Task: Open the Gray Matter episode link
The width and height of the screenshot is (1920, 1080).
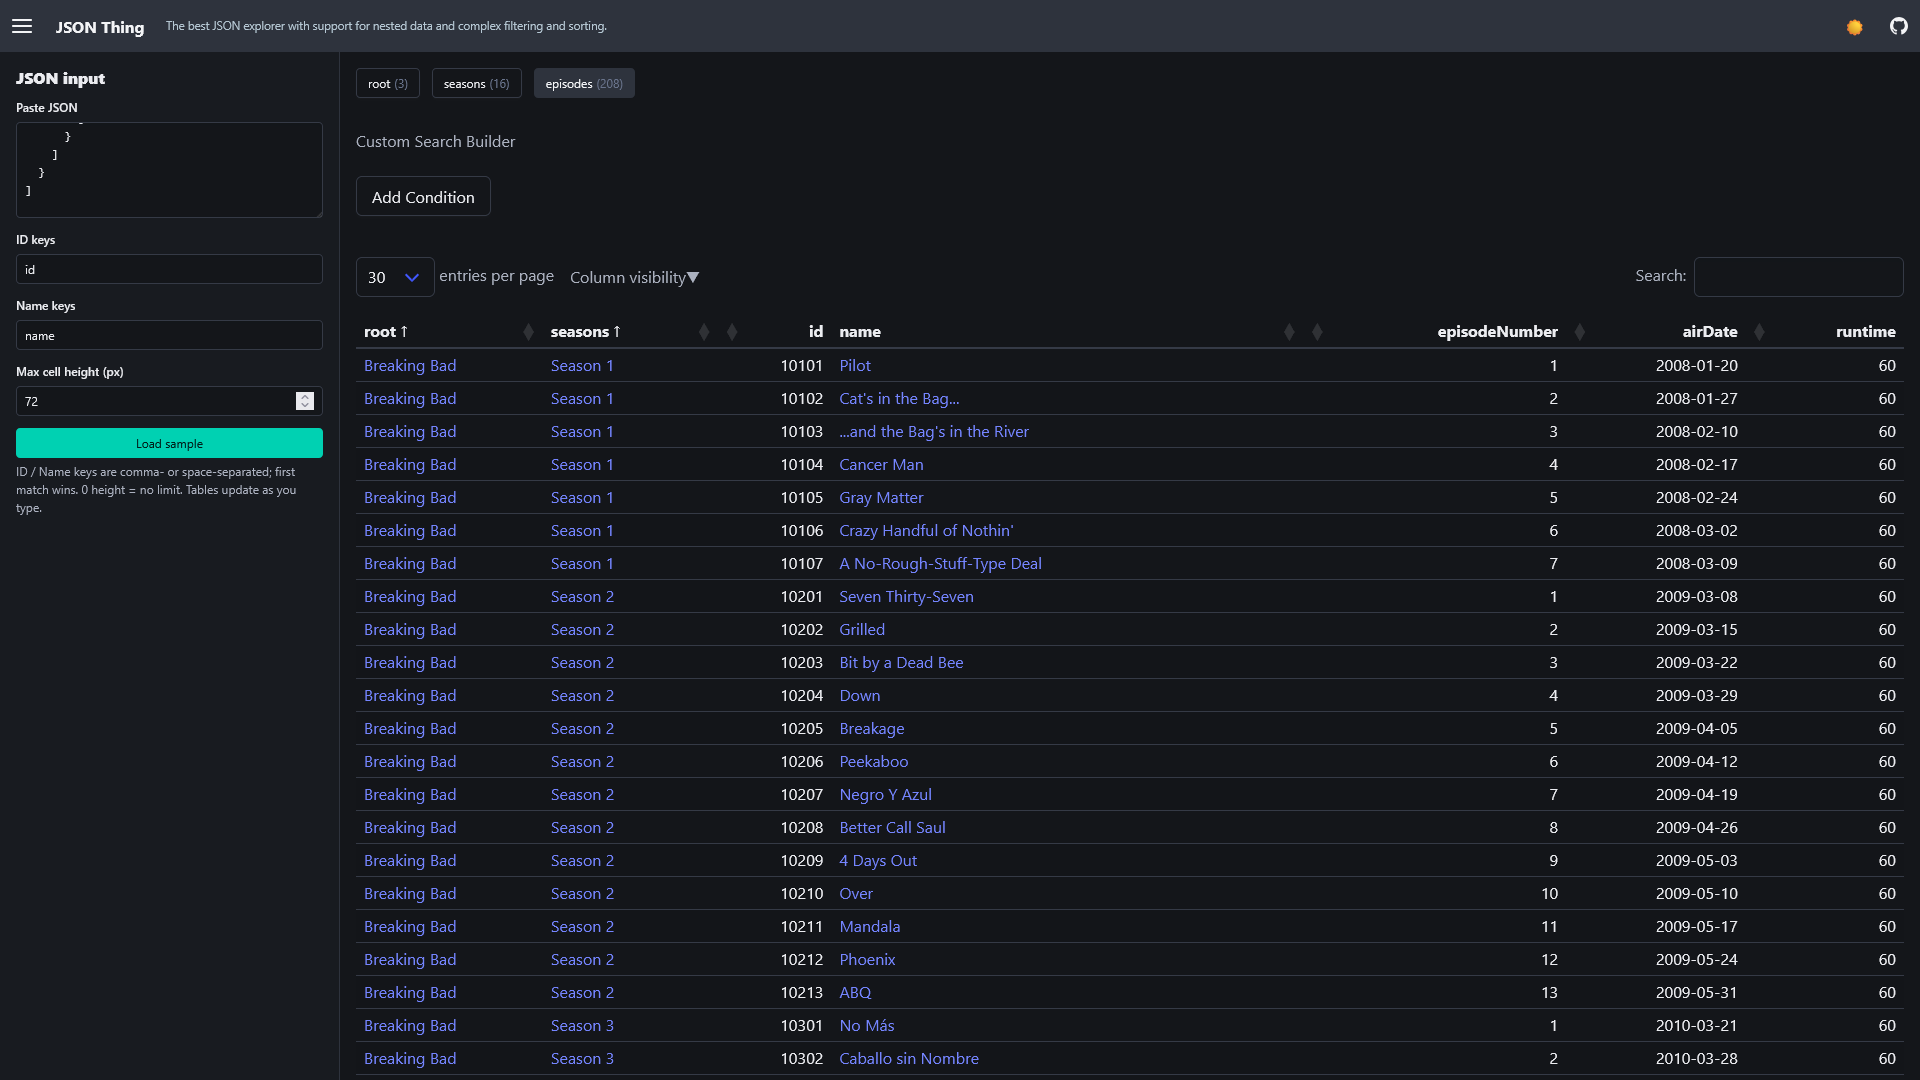Action: pos(881,498)
